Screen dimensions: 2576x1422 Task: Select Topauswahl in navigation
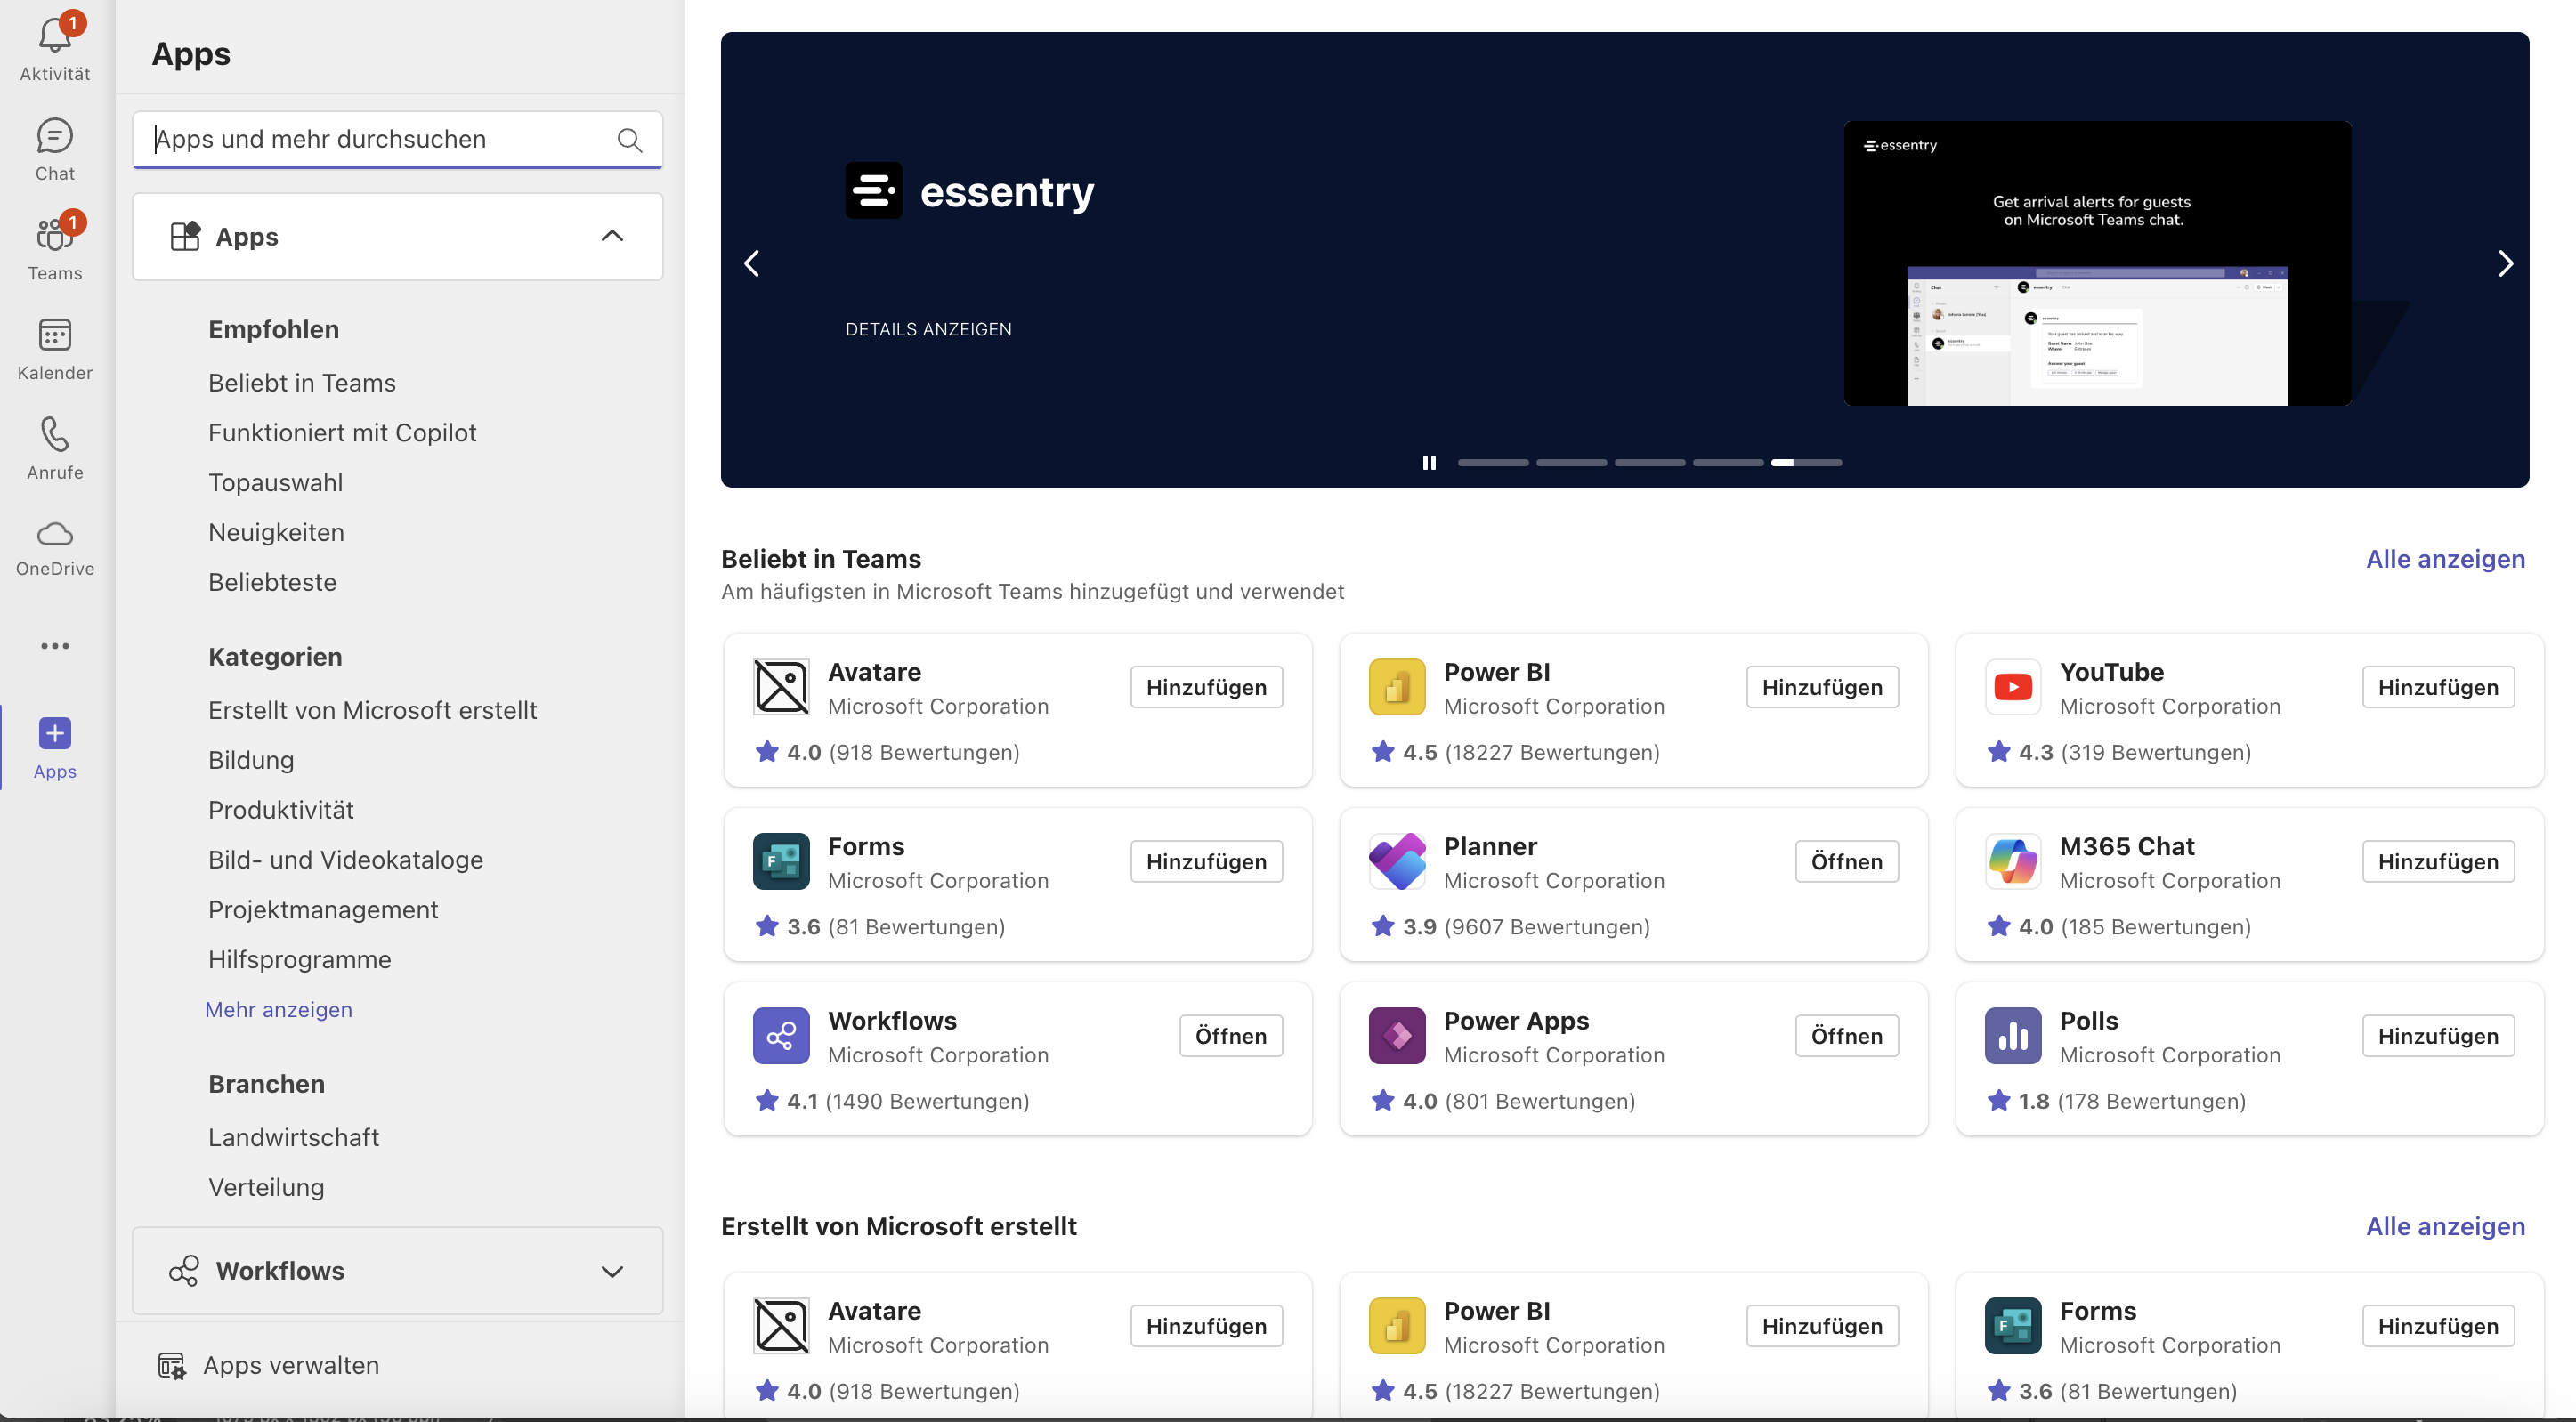click(275, 483)
